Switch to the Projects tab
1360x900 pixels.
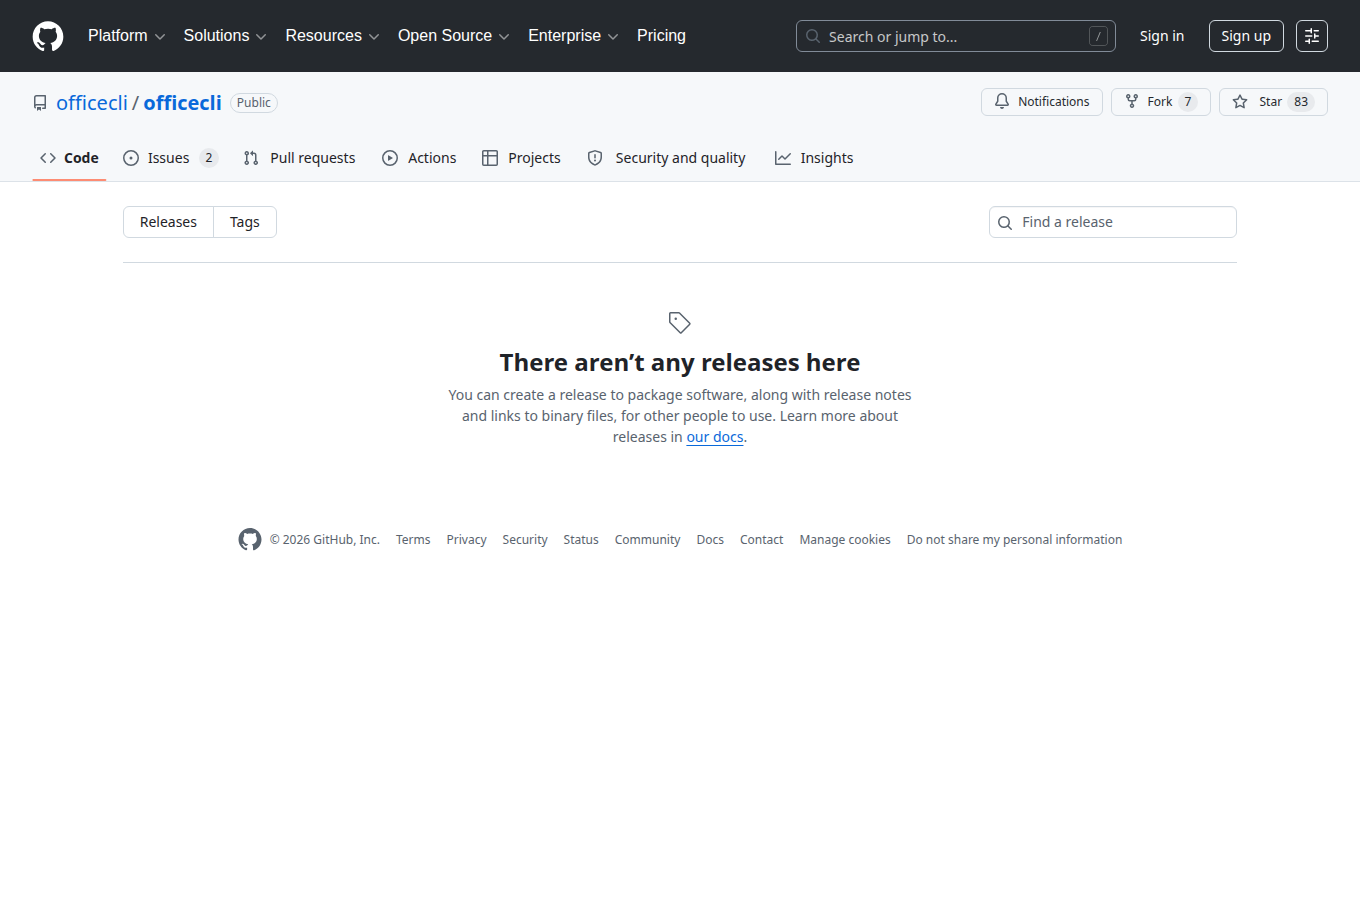pos(521,158)
